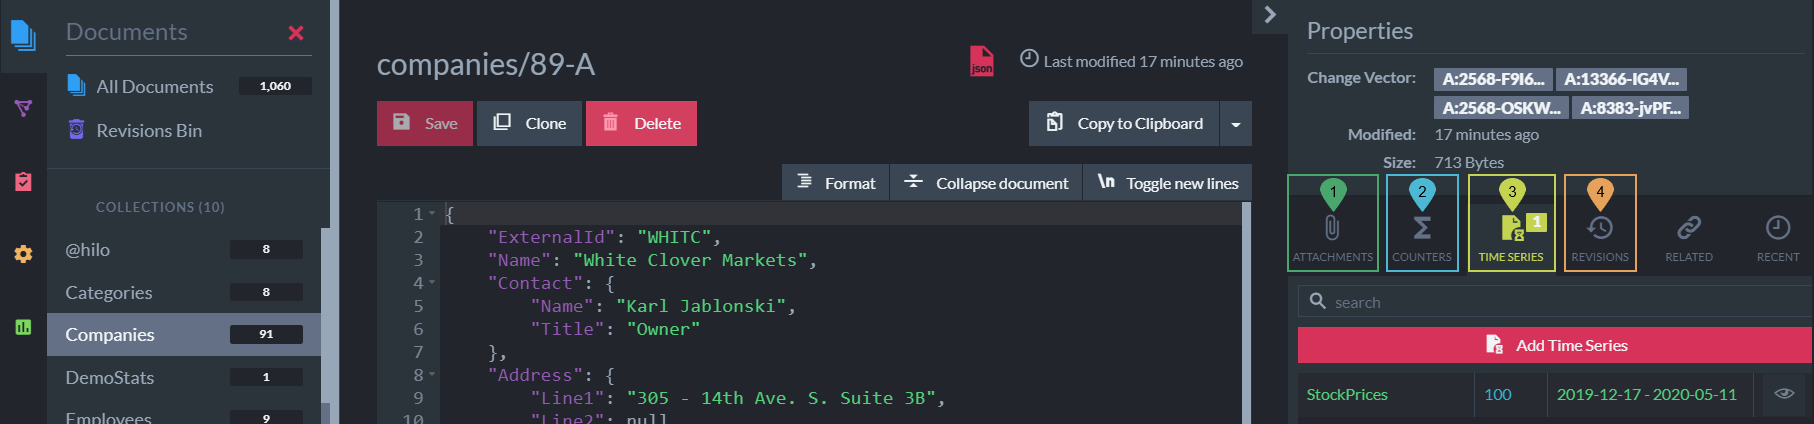Open the Documents section icon in the sidebar
Screen dimensions: 1814x424
pyautogui.click(x=23, y=34)
